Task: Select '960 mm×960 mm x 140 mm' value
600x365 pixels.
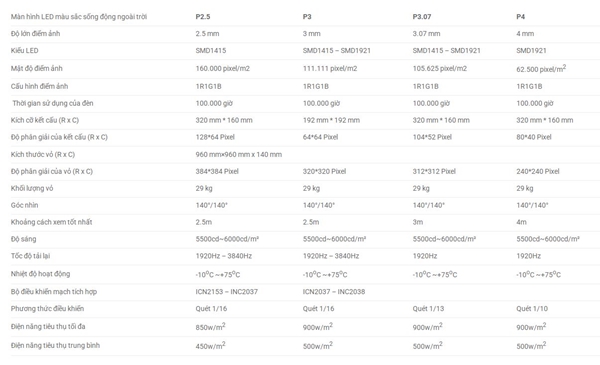Action: coord(239,155)
